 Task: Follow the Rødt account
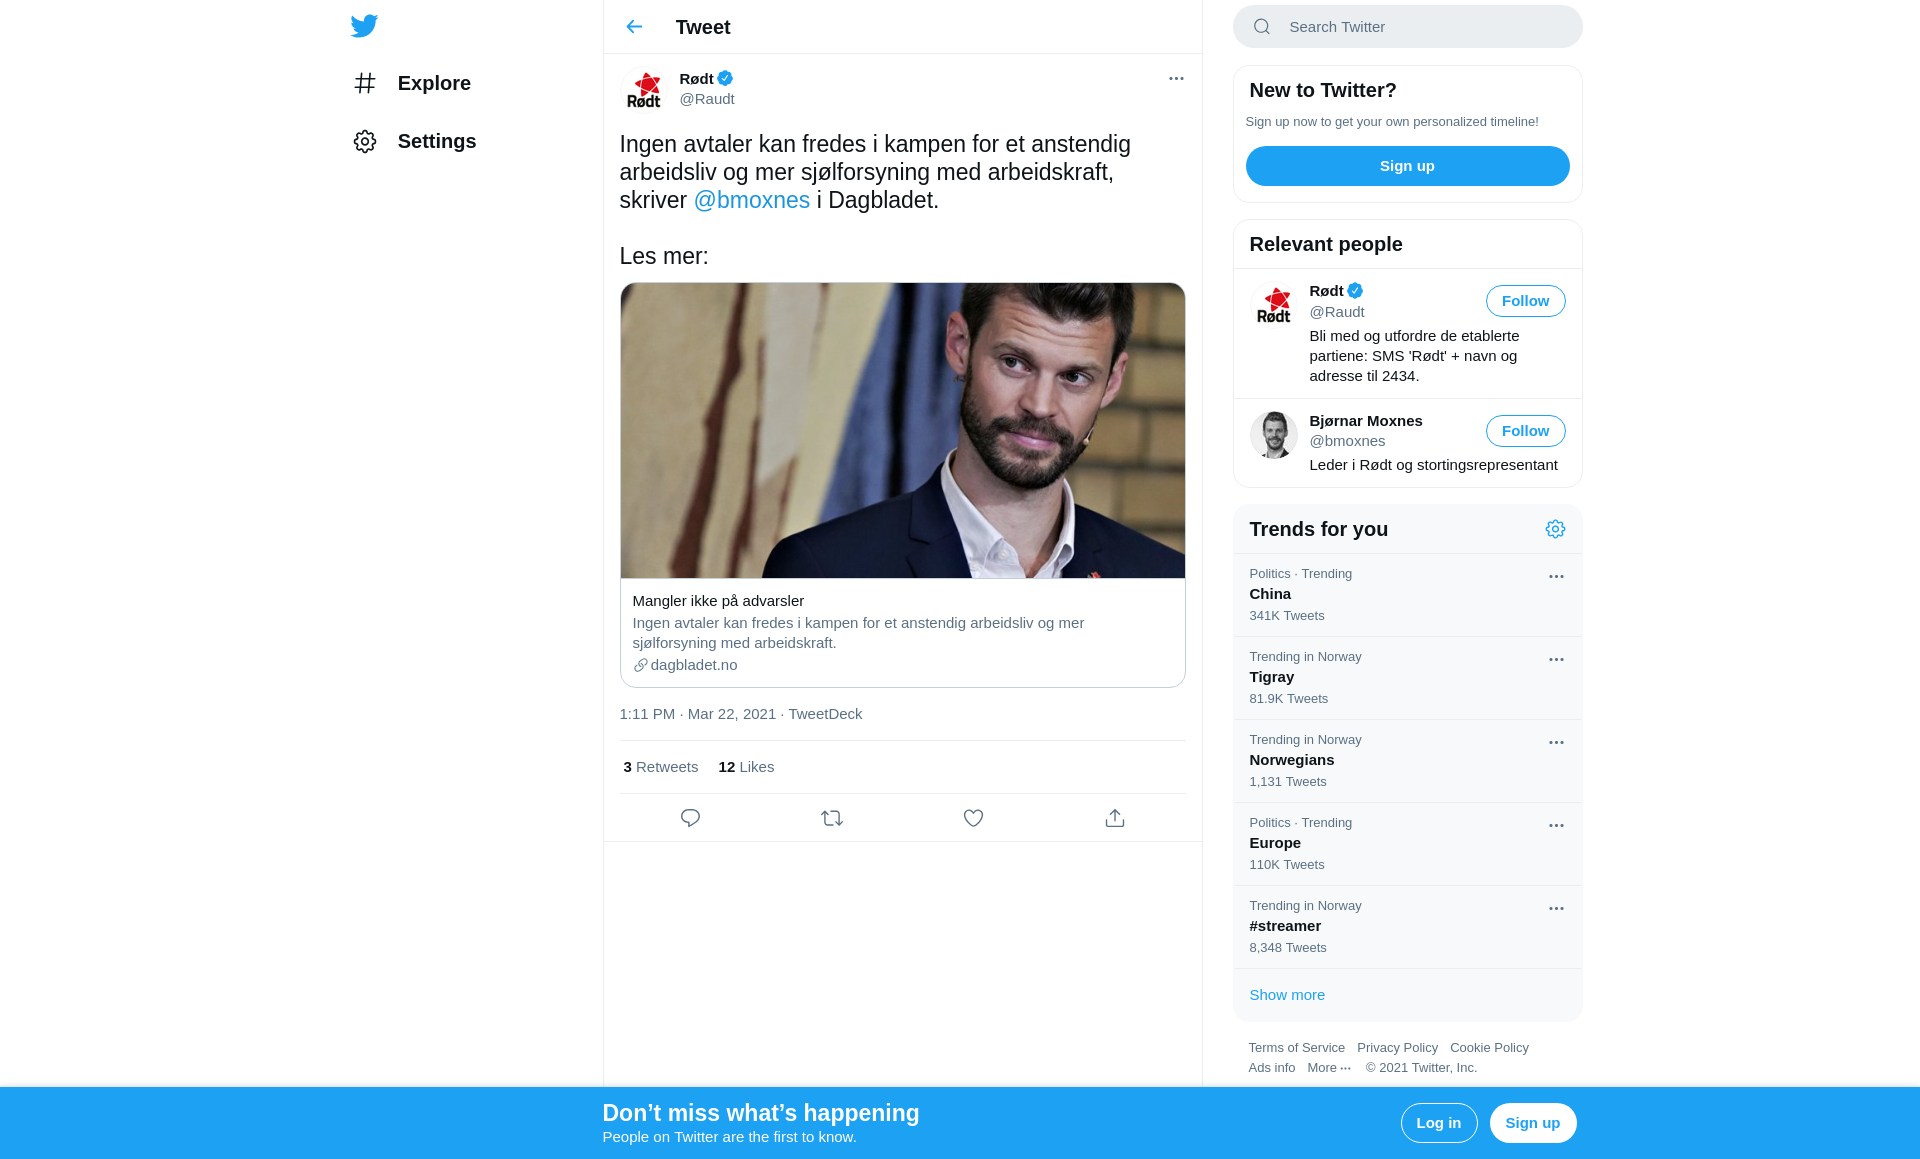pos(1525,301)
